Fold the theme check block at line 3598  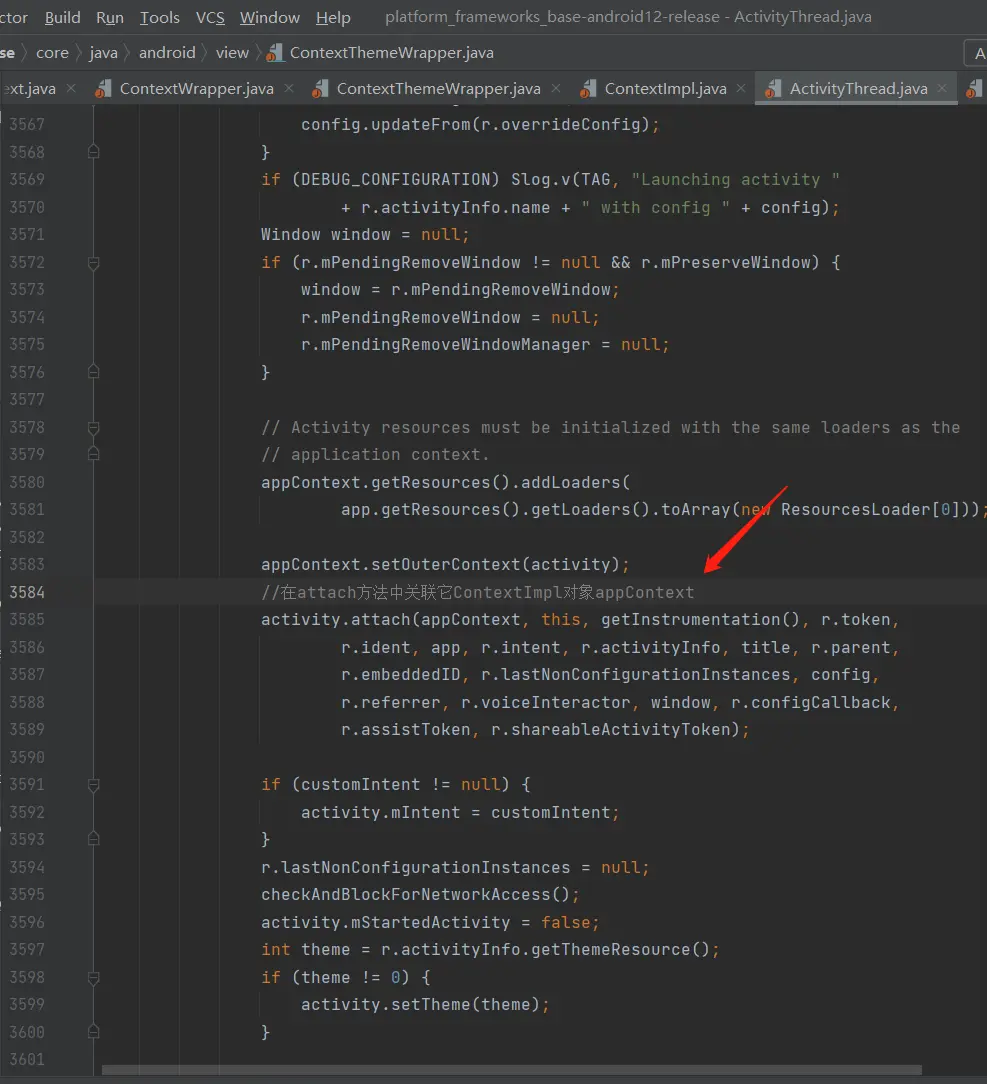pyautogui.click(x=93, y=978)
